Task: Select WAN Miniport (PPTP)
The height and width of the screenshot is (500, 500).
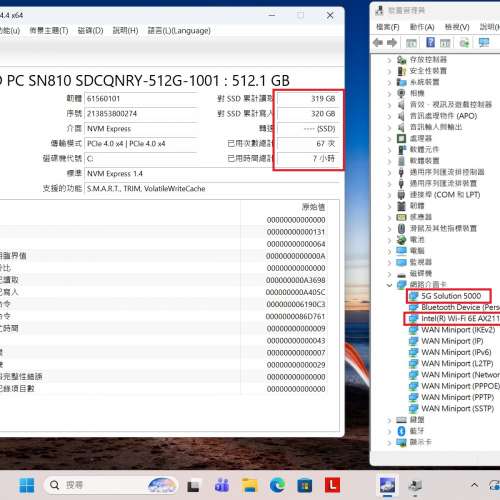Action: click(458, 398)
